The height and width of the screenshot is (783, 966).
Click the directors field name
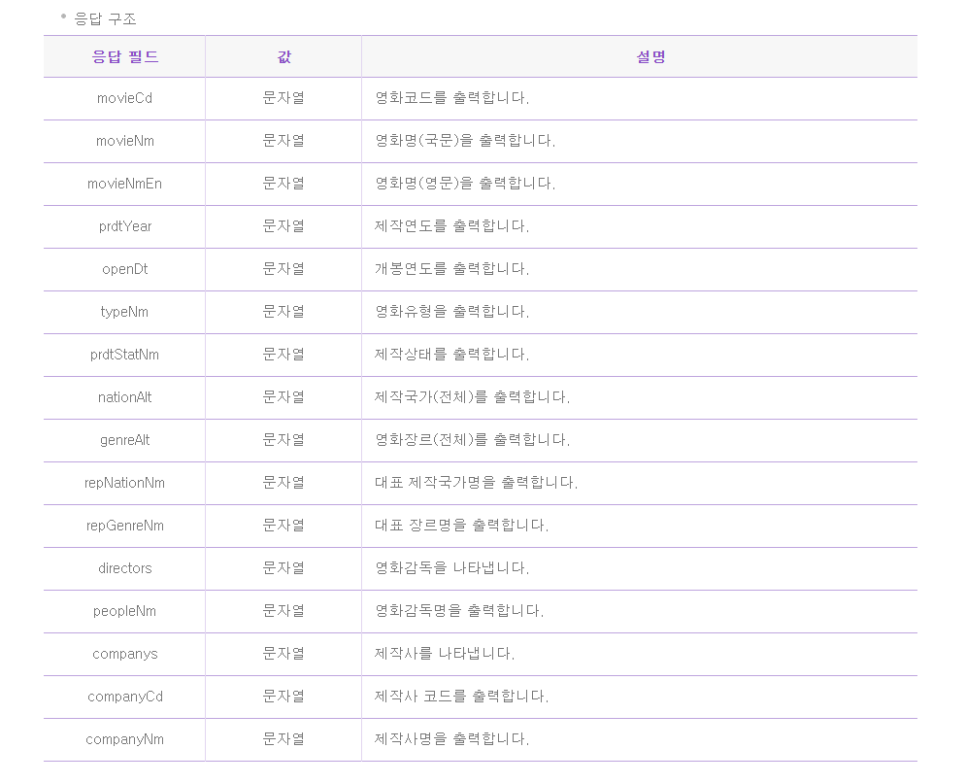[125, 568]
